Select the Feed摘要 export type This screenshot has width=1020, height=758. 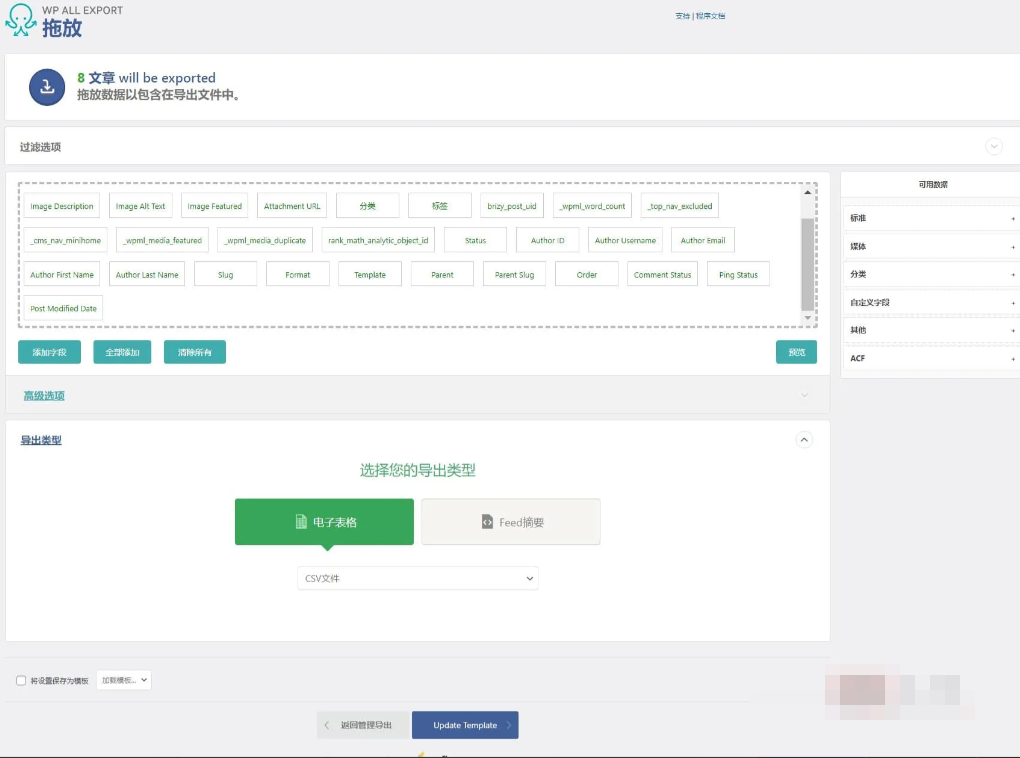[x=511, y=522]
